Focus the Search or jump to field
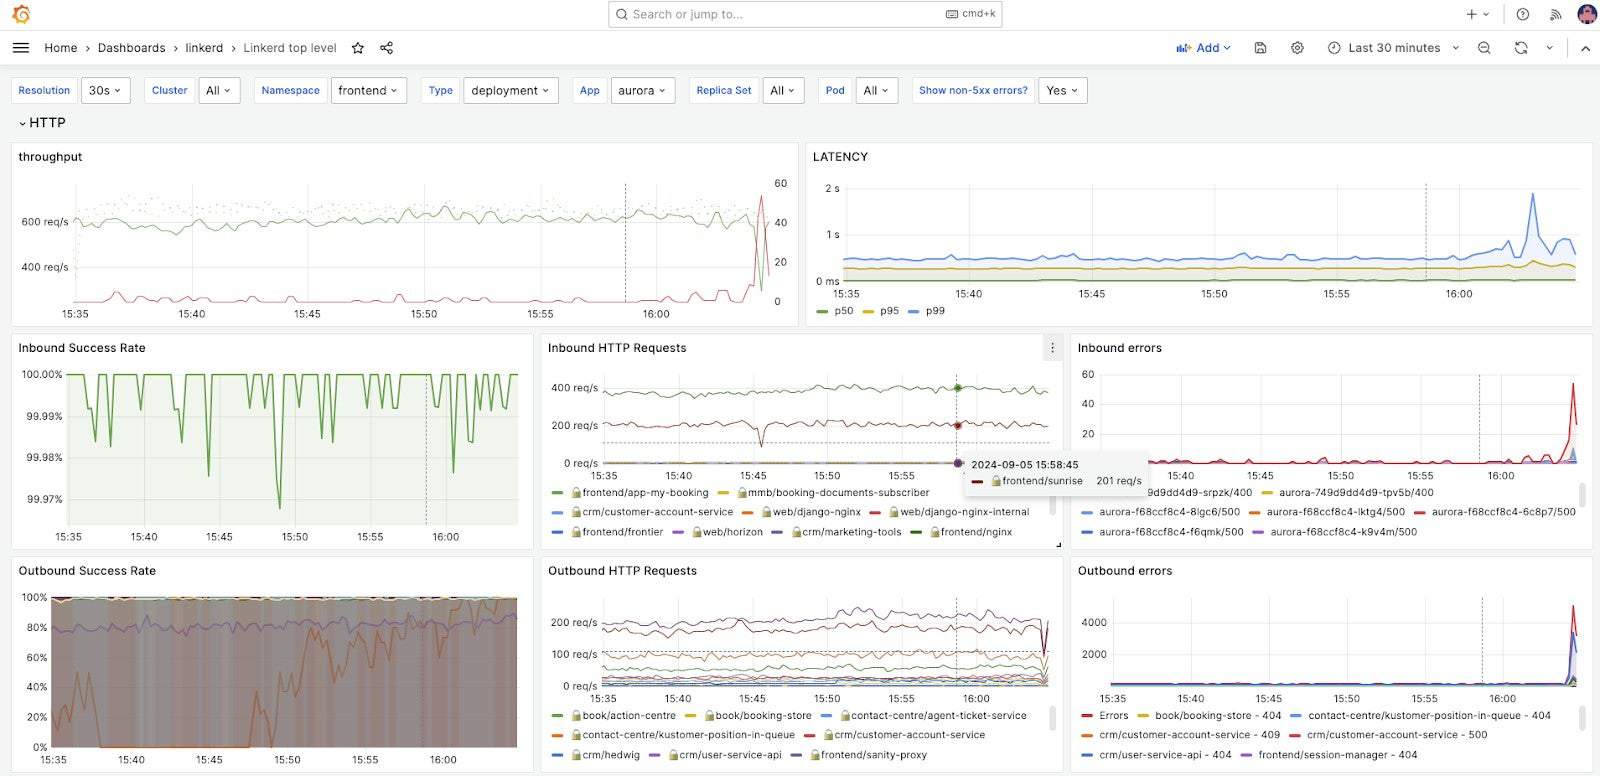Viewport: 1600px width, 776px height. coord(805,14)
